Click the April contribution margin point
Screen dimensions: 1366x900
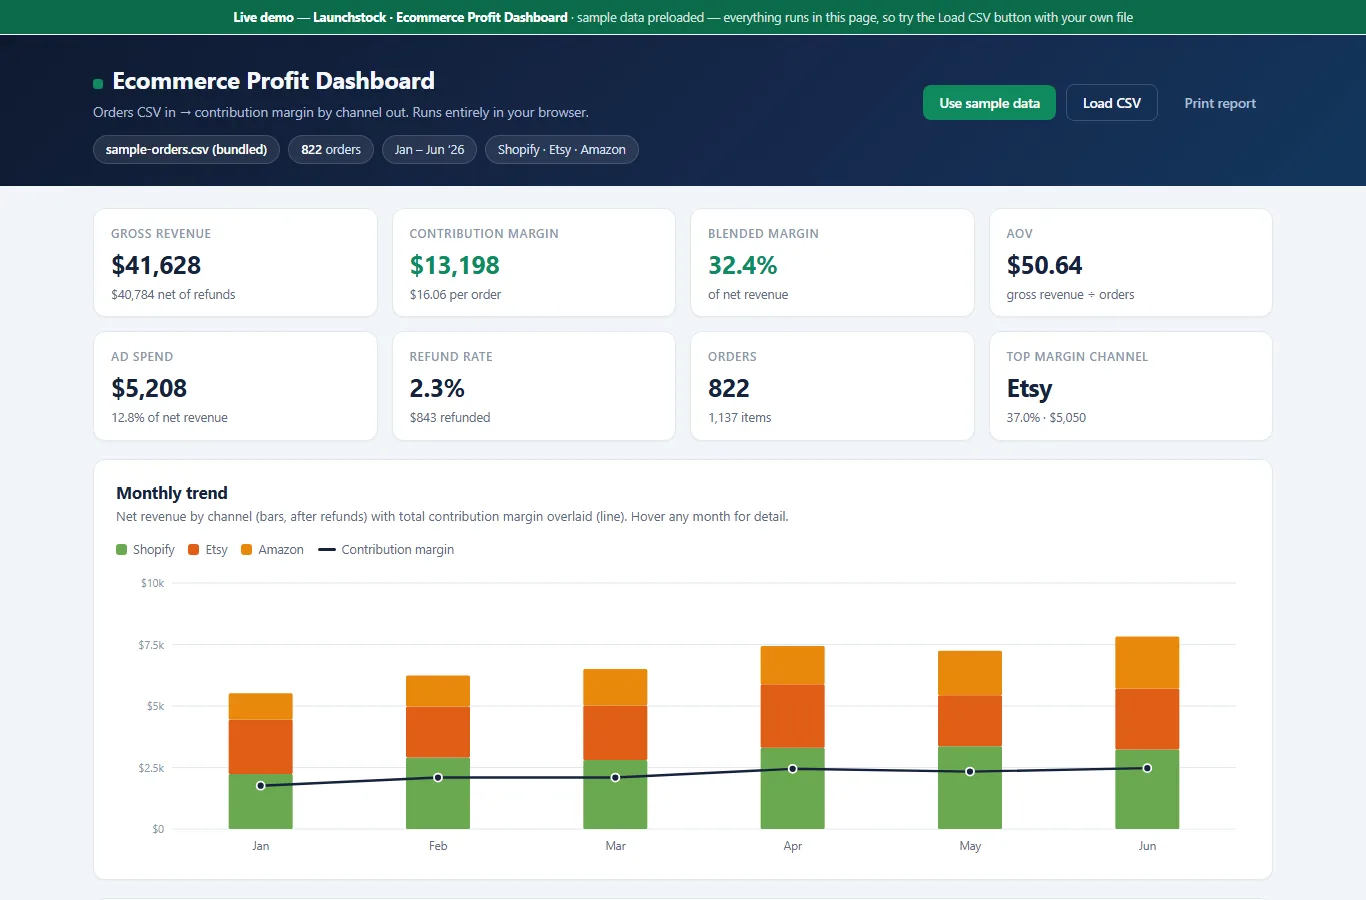793,769
